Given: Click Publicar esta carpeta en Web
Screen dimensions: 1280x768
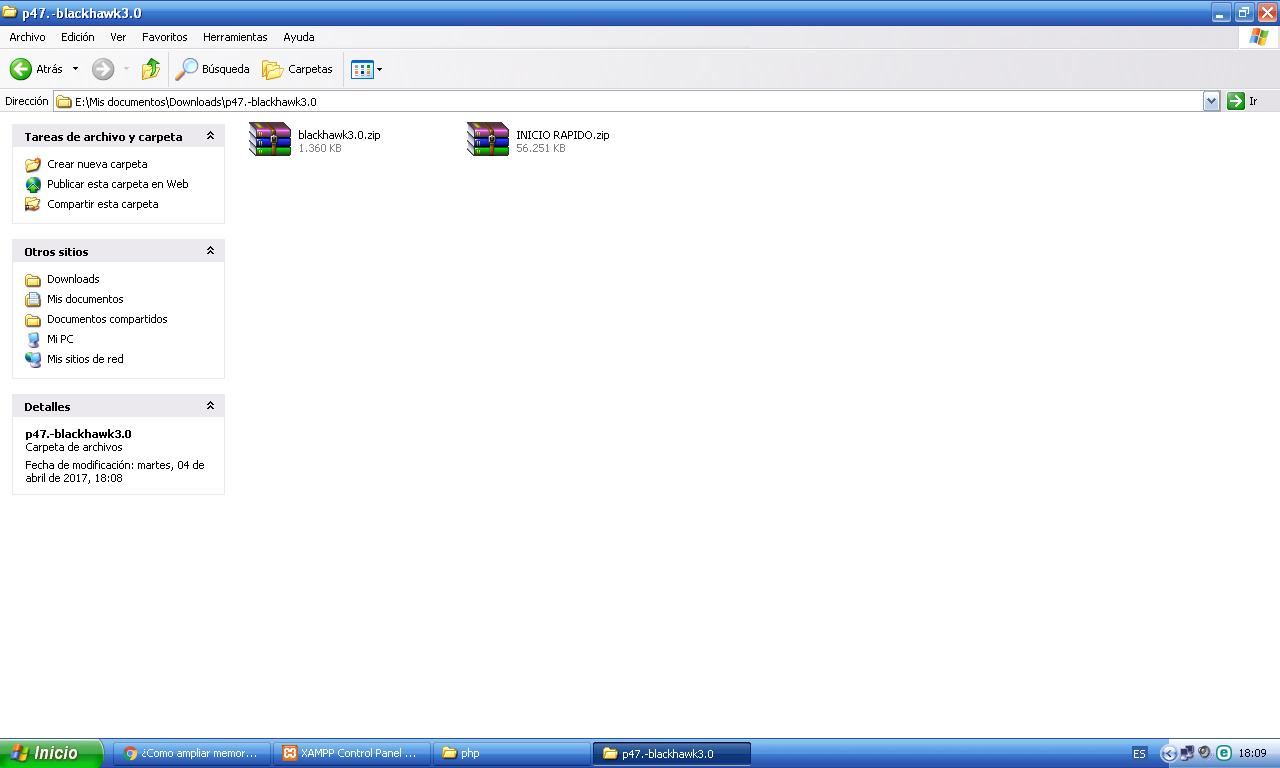Looking at the screenshot, I should click(118, 184).
